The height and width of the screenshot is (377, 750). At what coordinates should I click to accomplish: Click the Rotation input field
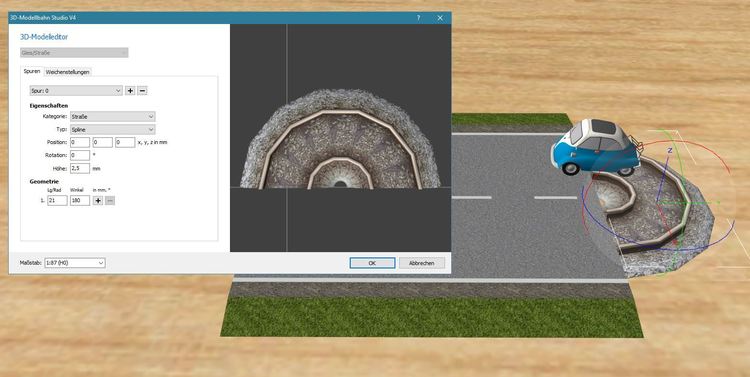80,155
